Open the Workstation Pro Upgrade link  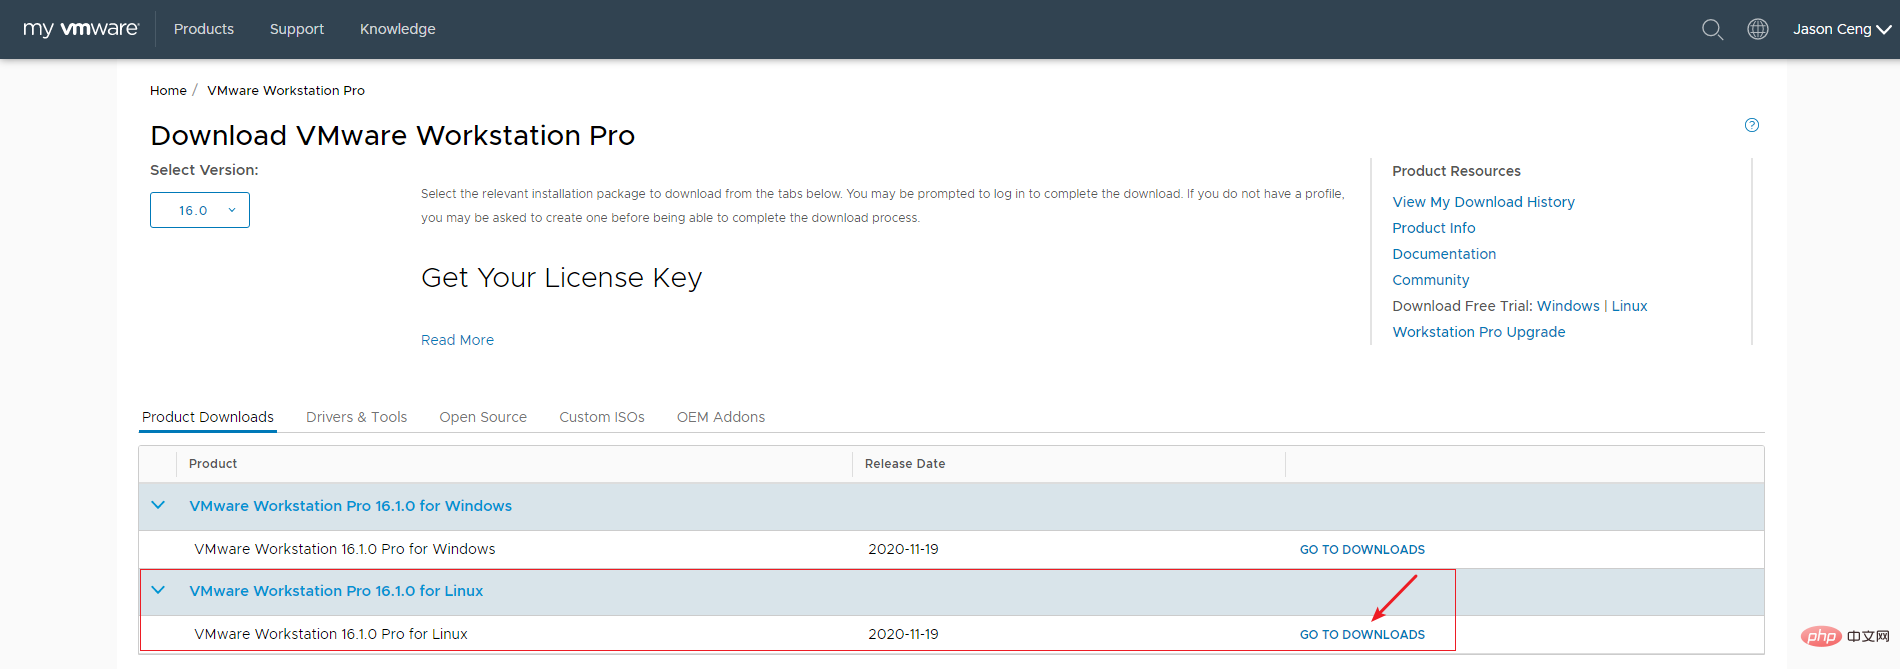click(1479, 332)
